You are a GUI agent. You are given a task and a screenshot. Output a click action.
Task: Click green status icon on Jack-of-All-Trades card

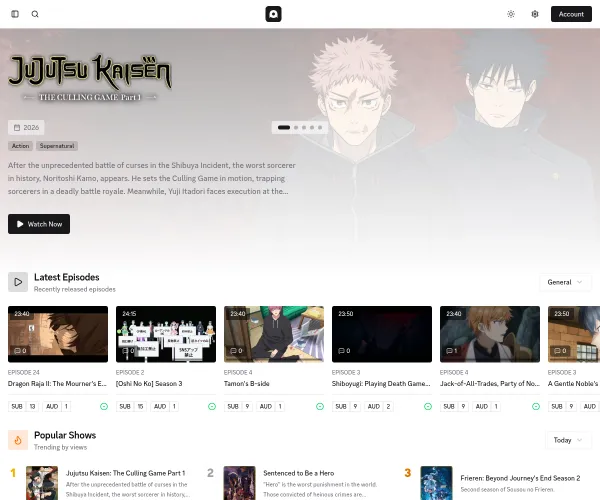tap(536, 406)
